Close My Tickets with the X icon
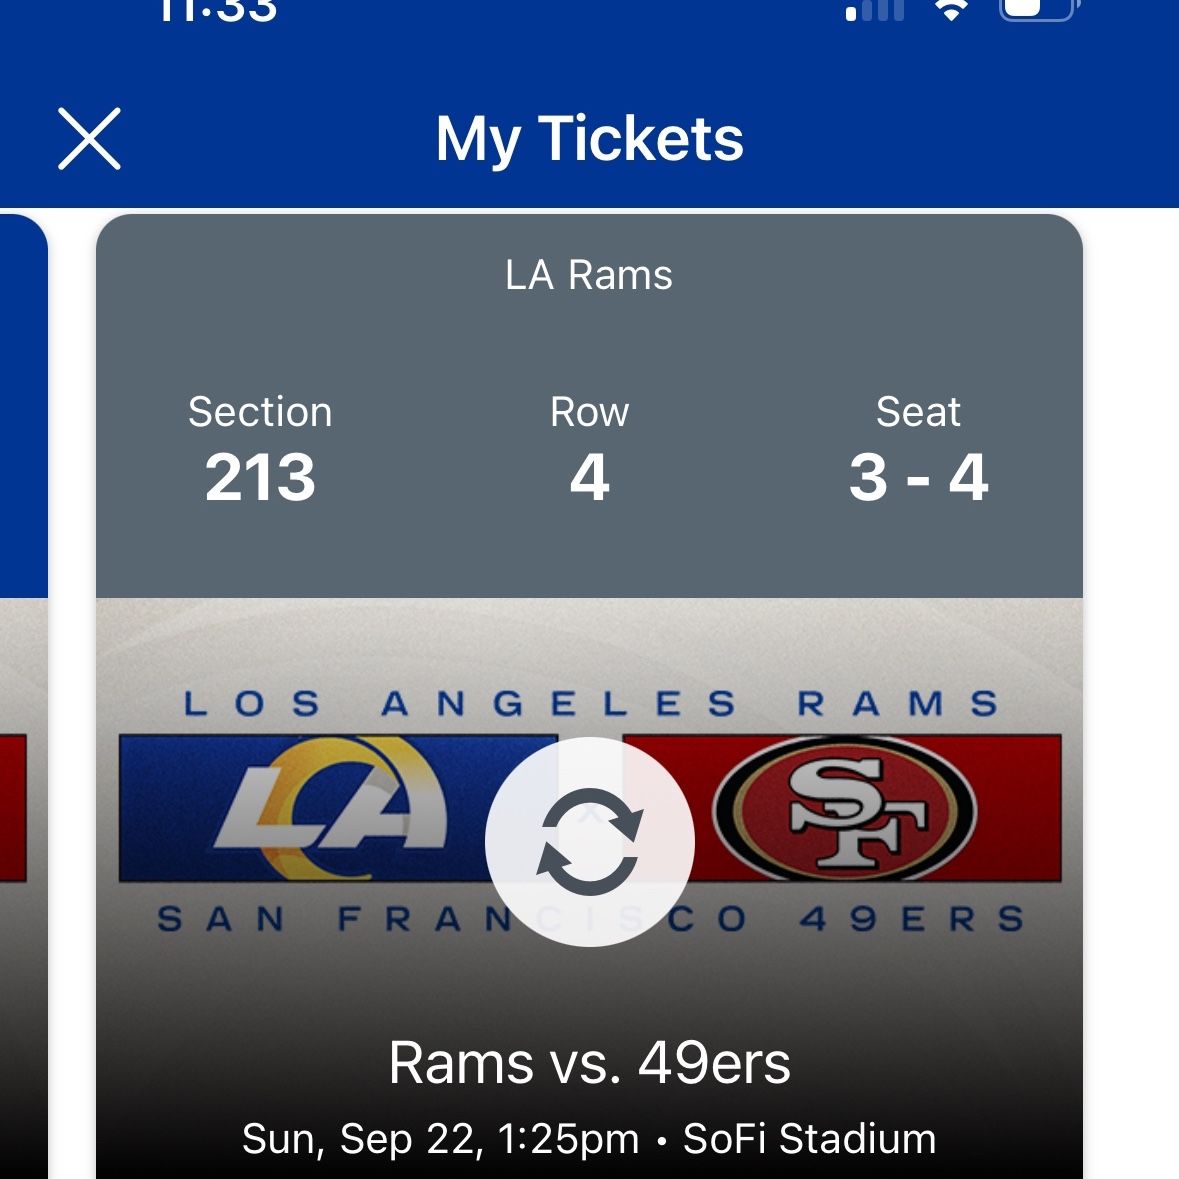Image resolution: width=1179 pixels, height=1179 pixels. click(89, 138)
